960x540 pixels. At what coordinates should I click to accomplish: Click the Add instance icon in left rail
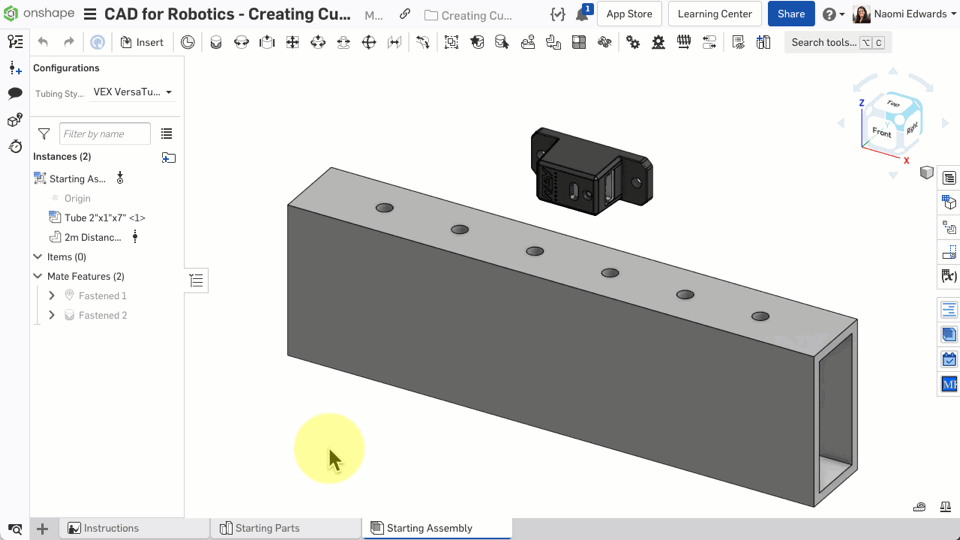15,67
